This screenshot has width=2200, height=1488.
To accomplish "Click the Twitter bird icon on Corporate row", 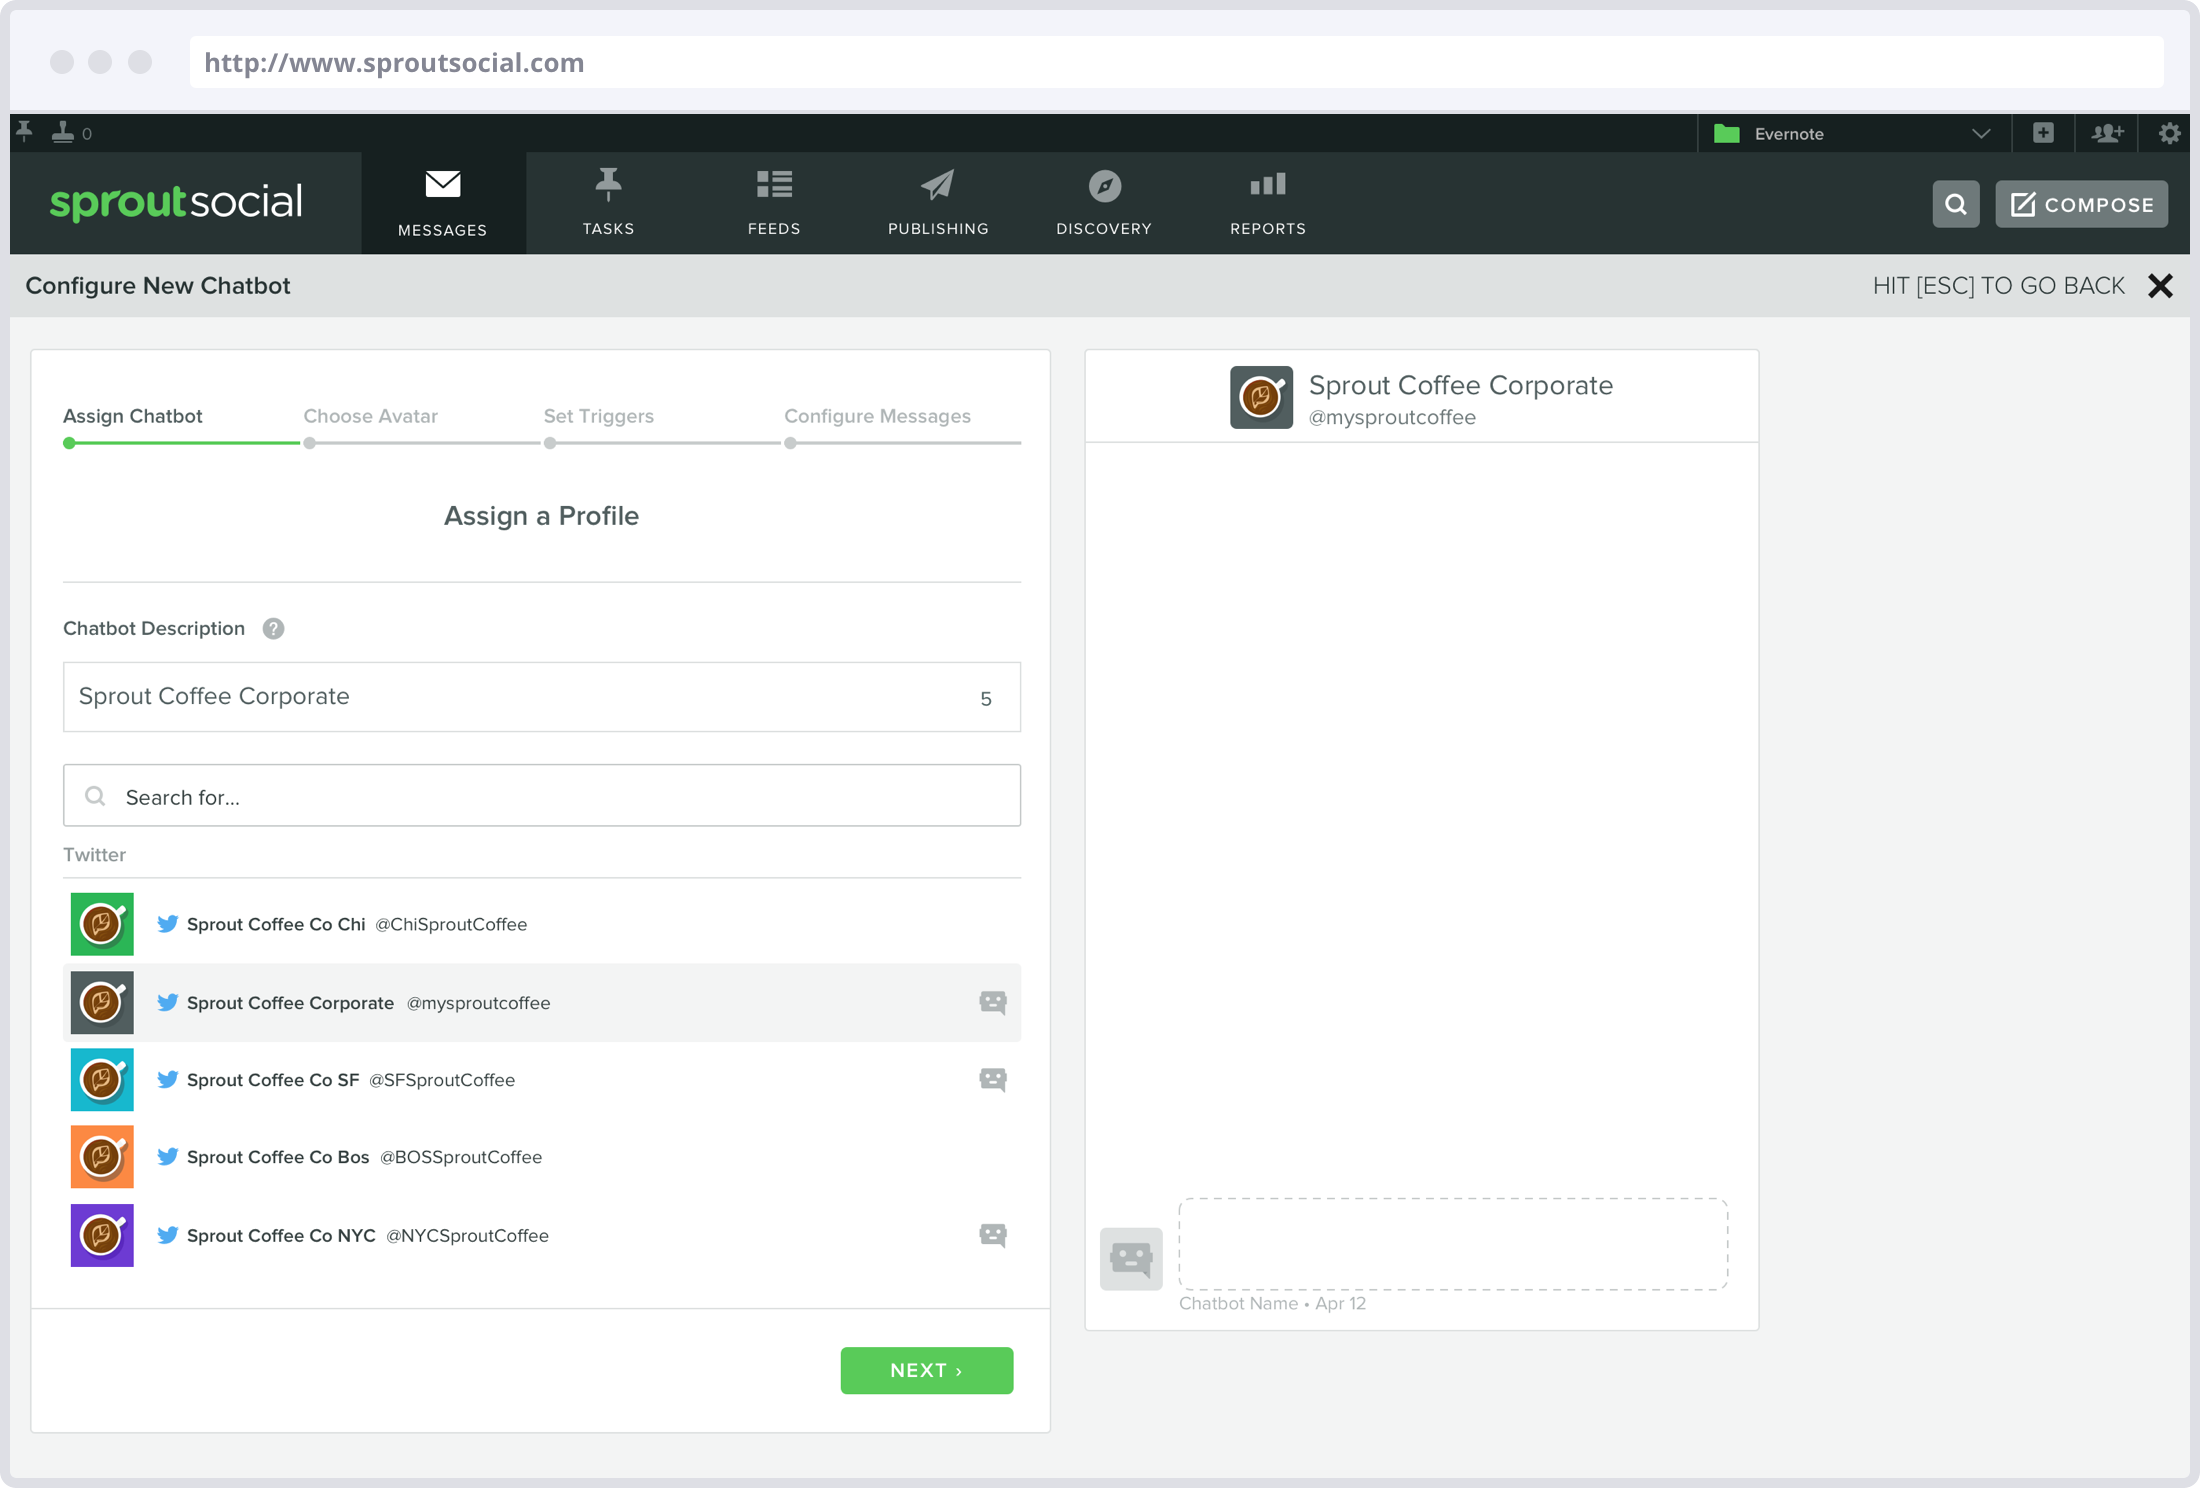I will [x=168, y=1002].
